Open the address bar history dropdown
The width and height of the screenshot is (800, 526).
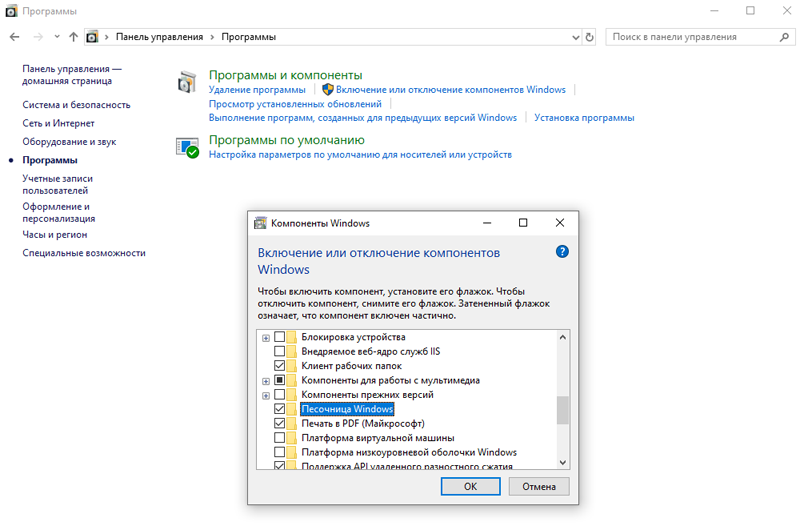coord(573,37)
